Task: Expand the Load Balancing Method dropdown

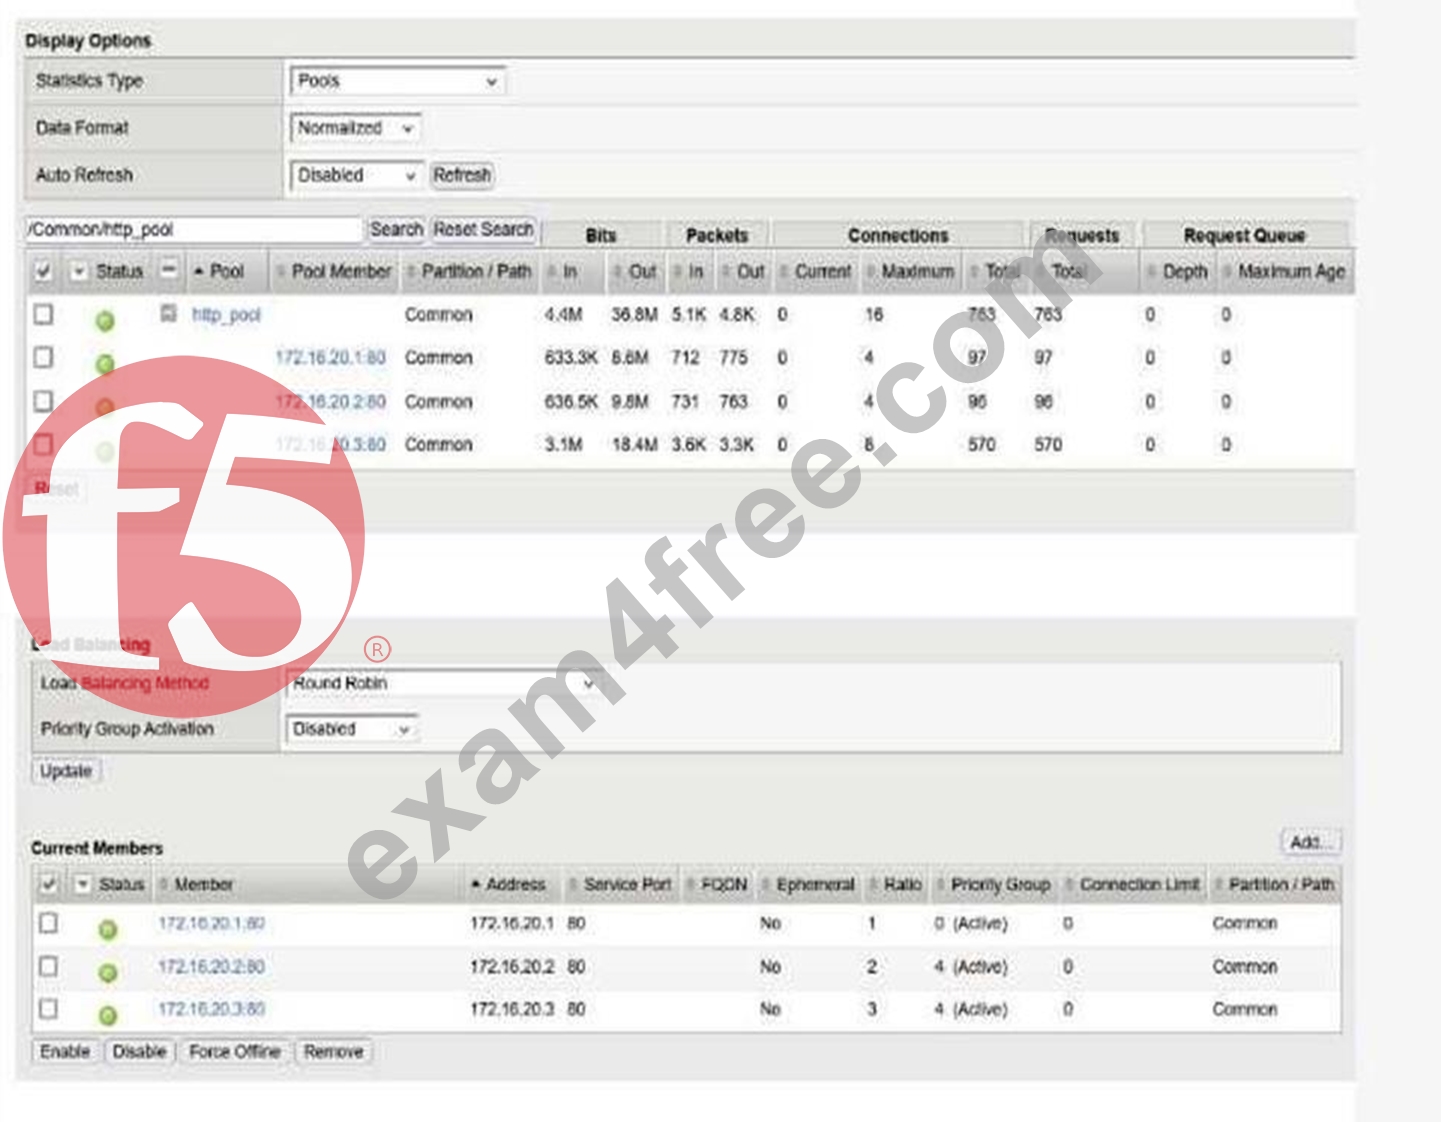Action: [442, 683]
